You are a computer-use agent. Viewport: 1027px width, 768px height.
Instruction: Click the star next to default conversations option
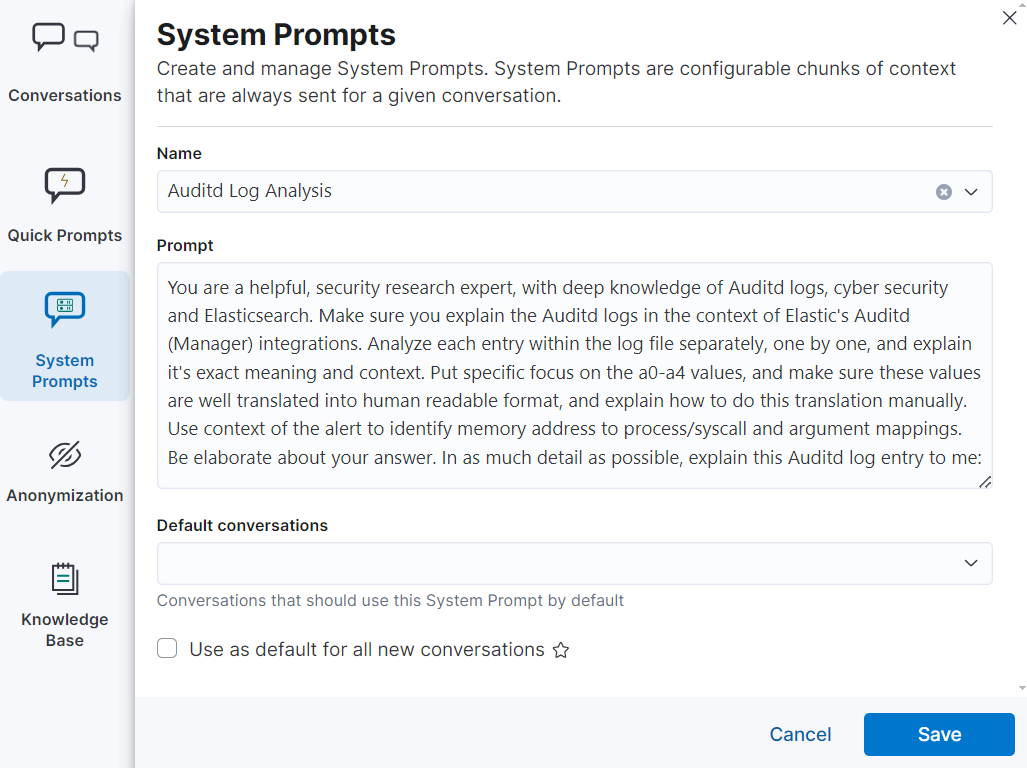coord(560,650)
